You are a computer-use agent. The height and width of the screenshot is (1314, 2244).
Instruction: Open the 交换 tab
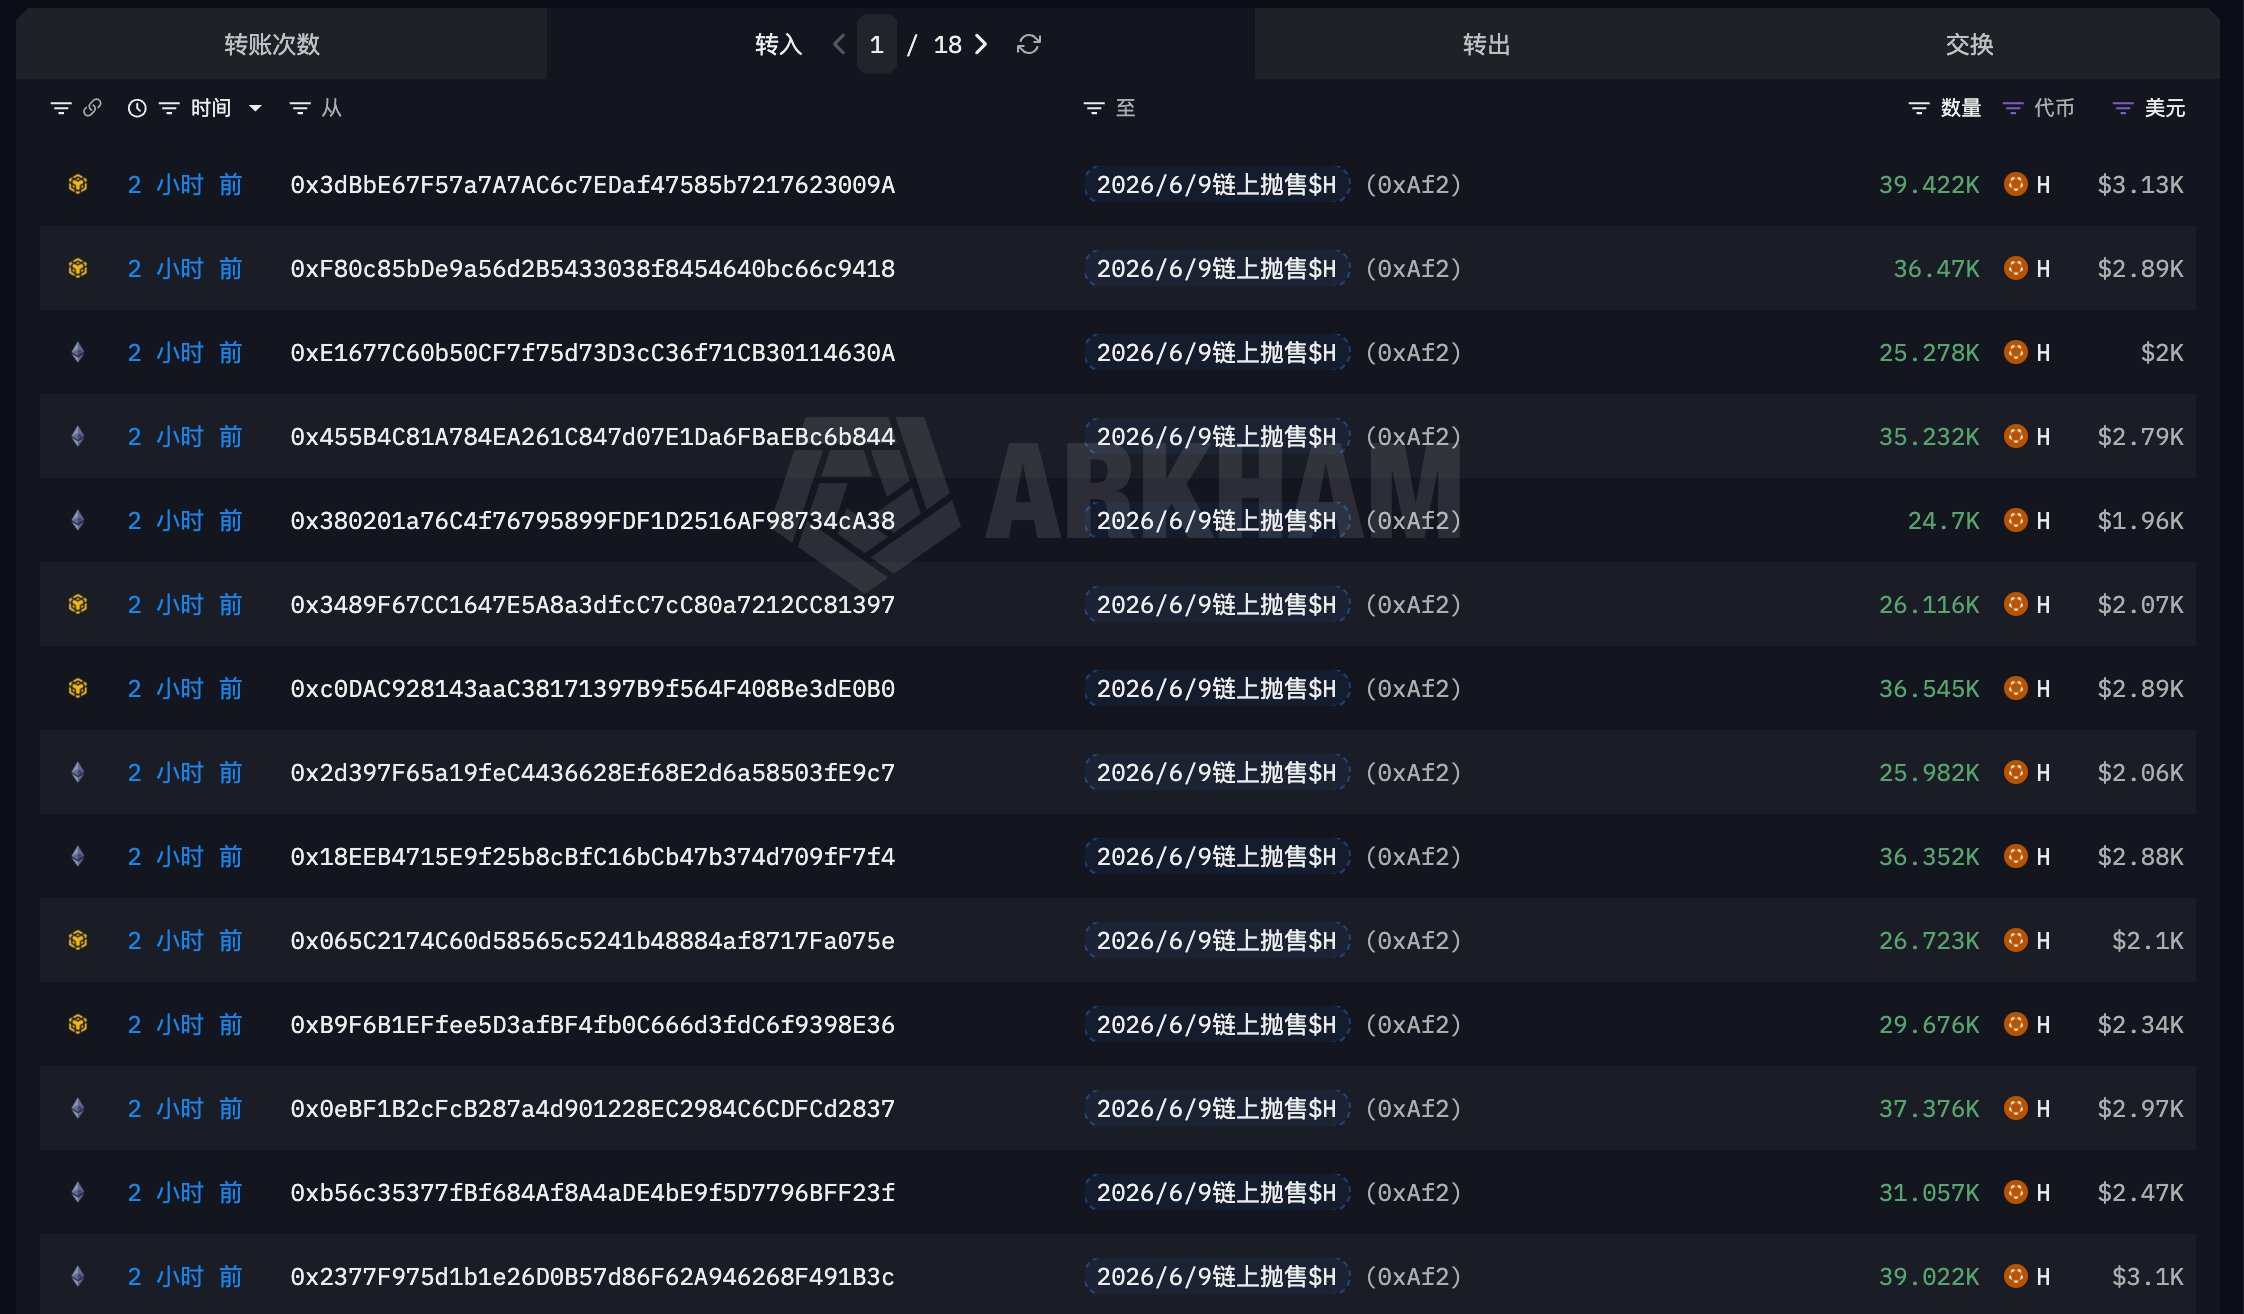(x=1969, y=44)
